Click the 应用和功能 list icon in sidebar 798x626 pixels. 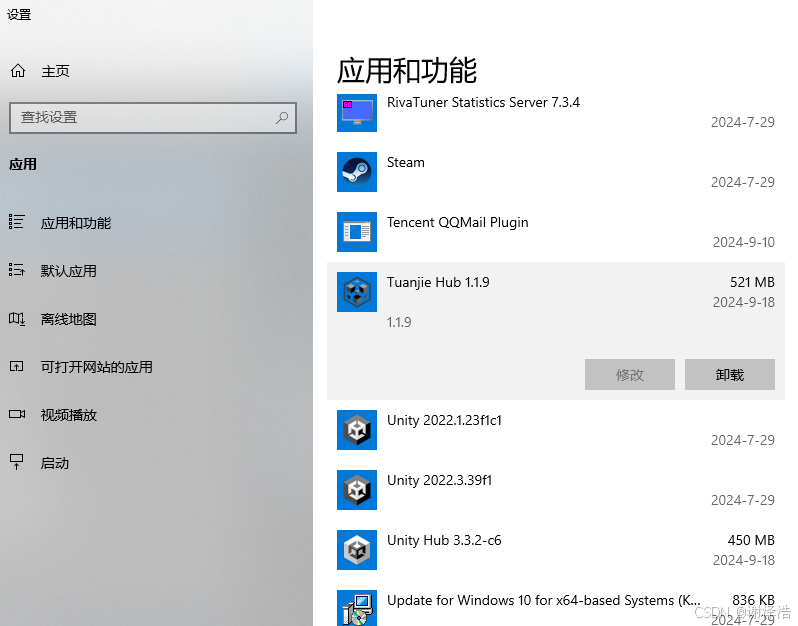pyautogui.click(x=16, y=222)
